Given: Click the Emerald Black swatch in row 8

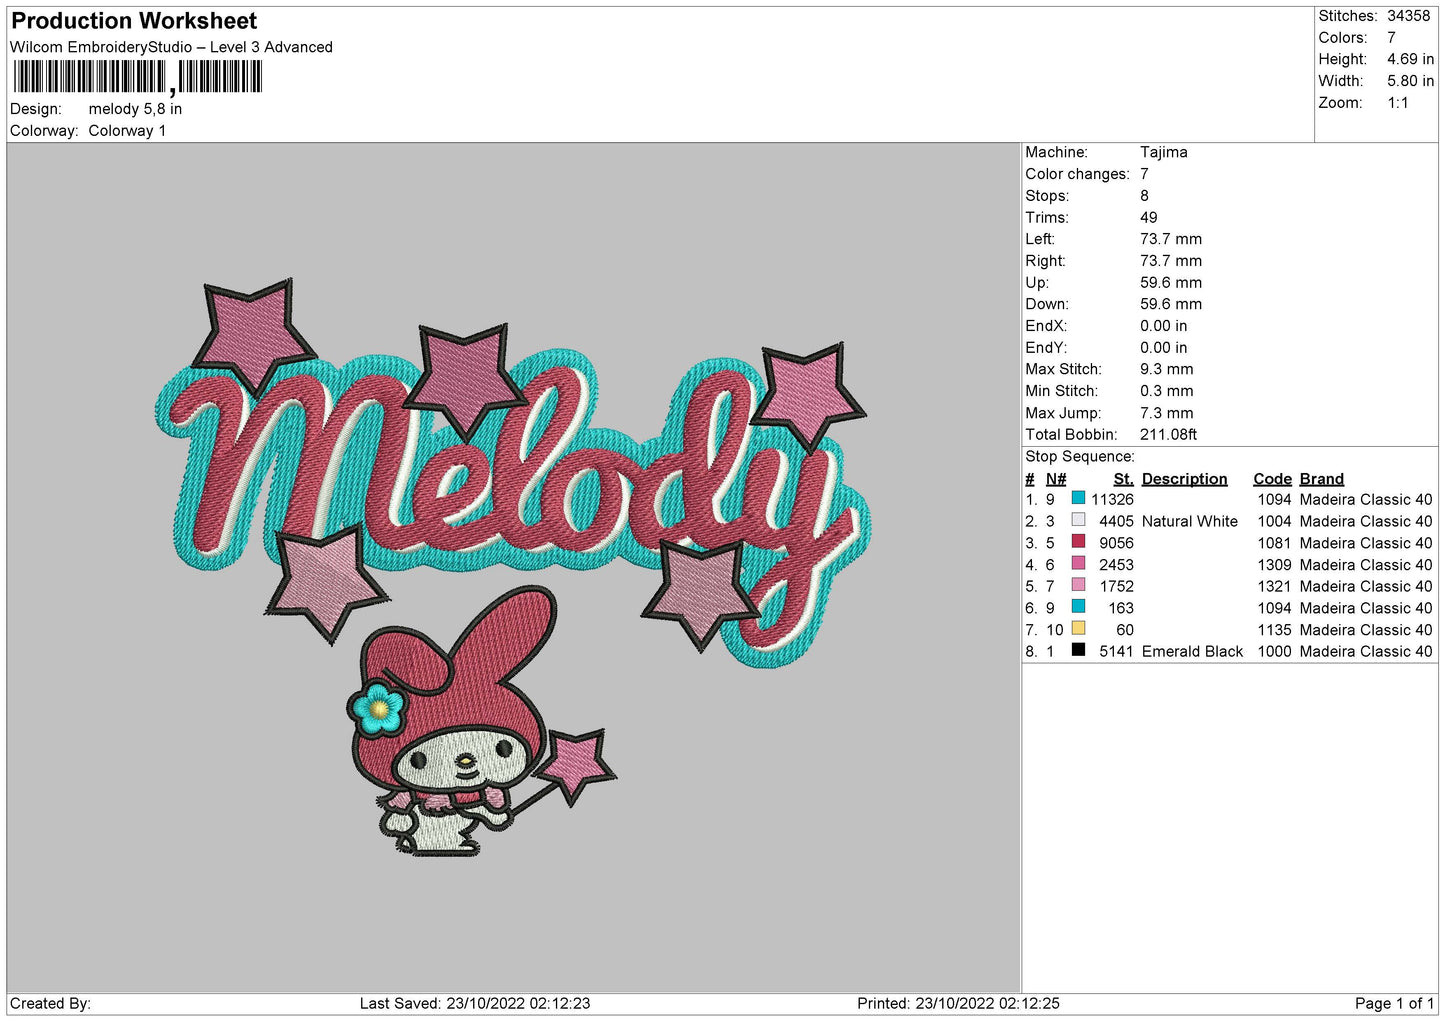Looking at the screenshot, I should [x=1078, y=650].
